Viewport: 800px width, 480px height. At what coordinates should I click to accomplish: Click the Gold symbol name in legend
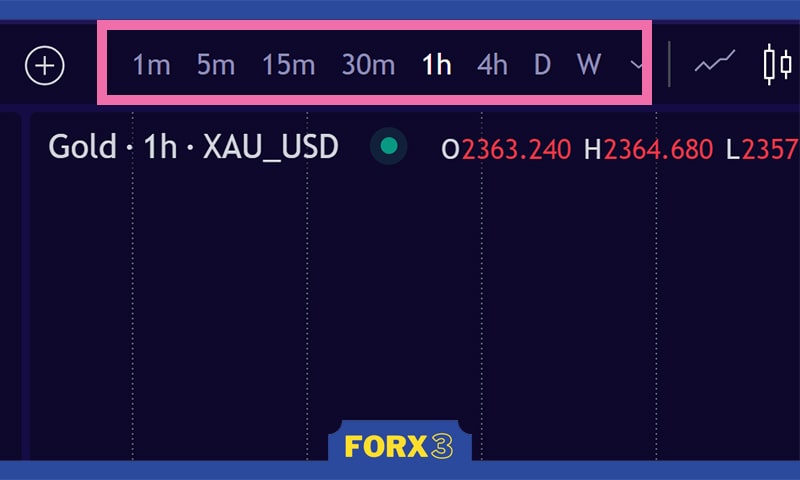click(82, 148)
